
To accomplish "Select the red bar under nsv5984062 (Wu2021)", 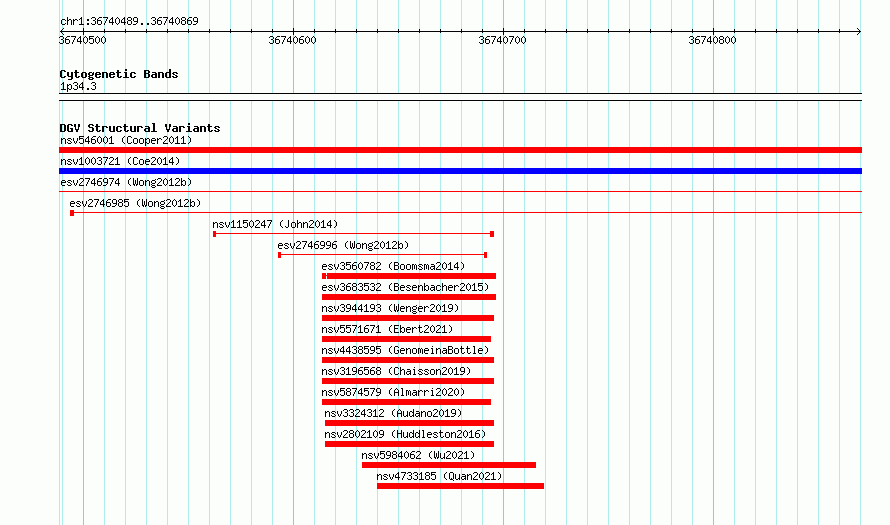I will [449, 465].
